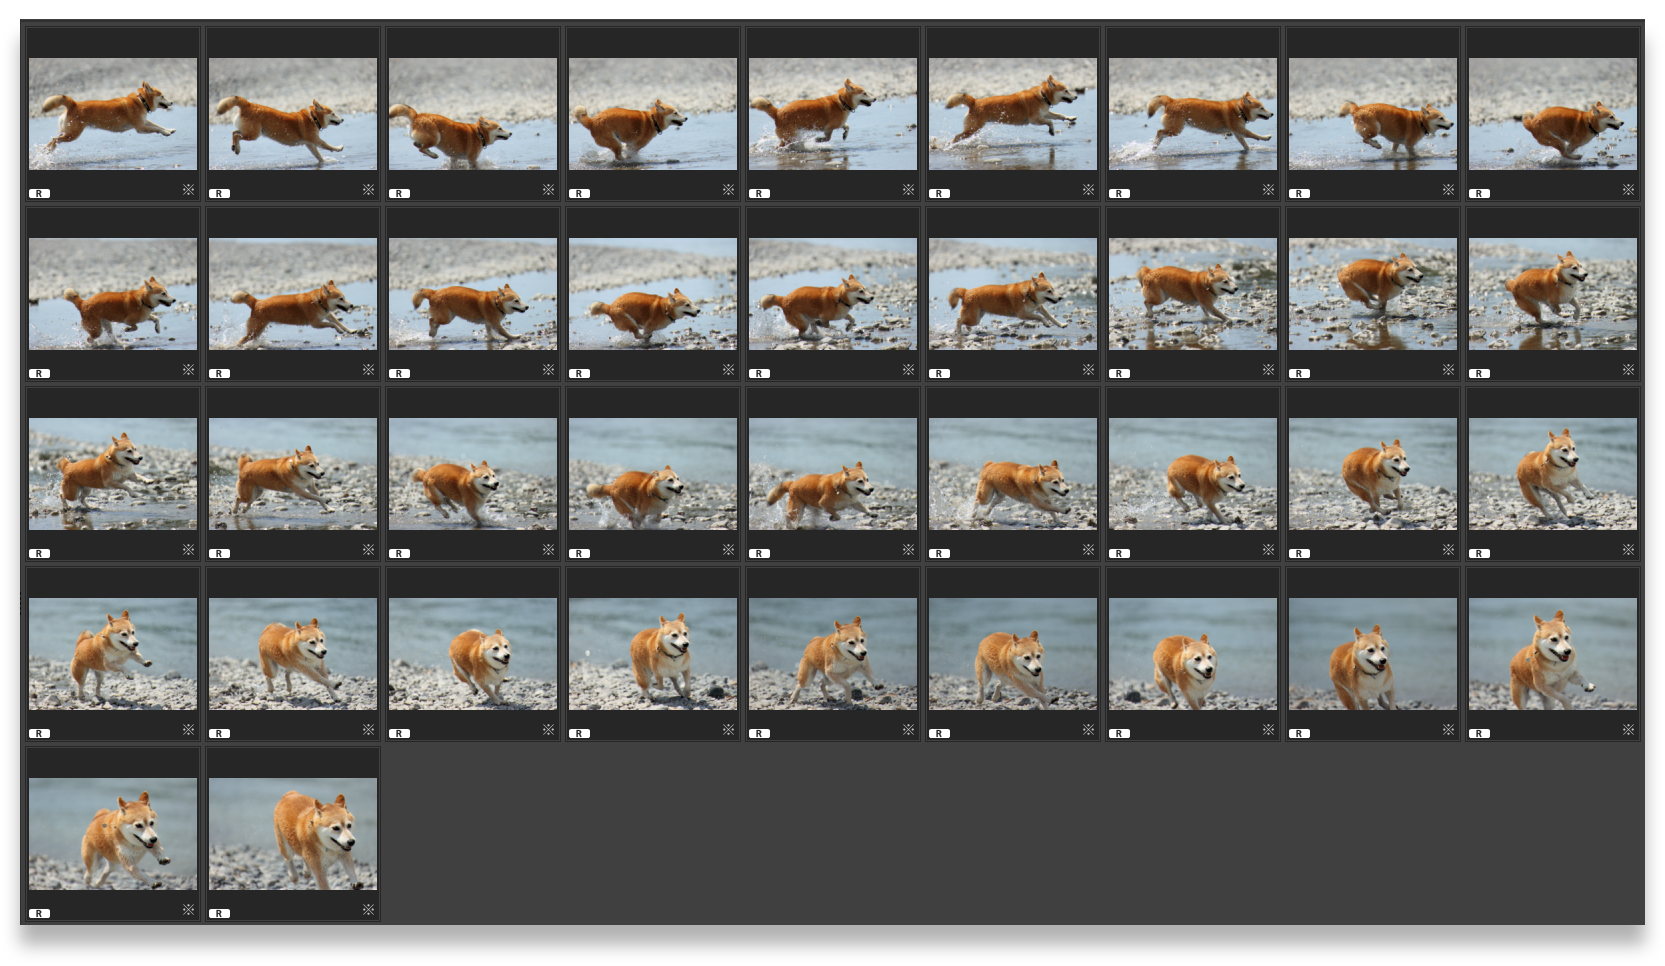Viewport: 1665px width, 966px height.
Task: Select the eighth dog photo in row two
Action: 1373,294
